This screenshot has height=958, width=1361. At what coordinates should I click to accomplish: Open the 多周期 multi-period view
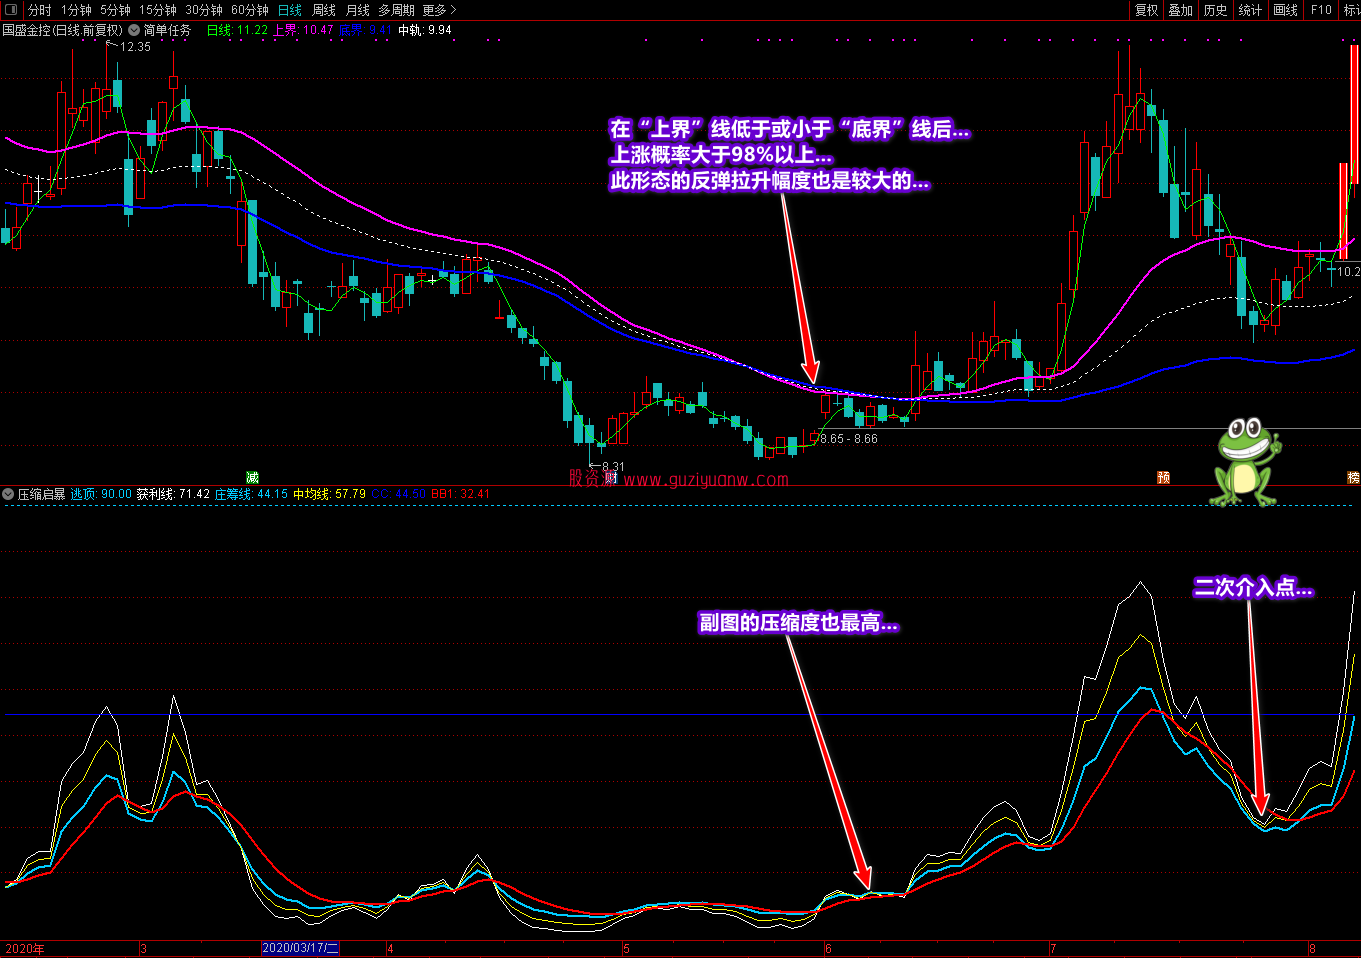tap(396, 10)
